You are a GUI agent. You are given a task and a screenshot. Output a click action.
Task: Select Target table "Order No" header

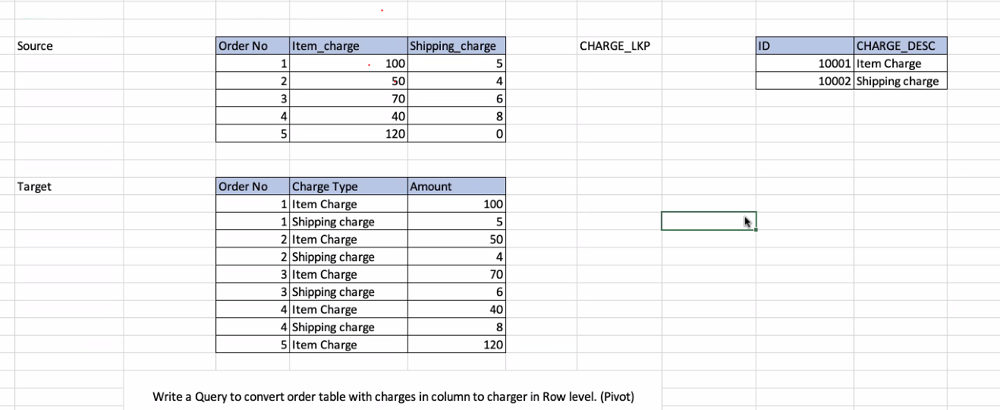click(253, 187)
